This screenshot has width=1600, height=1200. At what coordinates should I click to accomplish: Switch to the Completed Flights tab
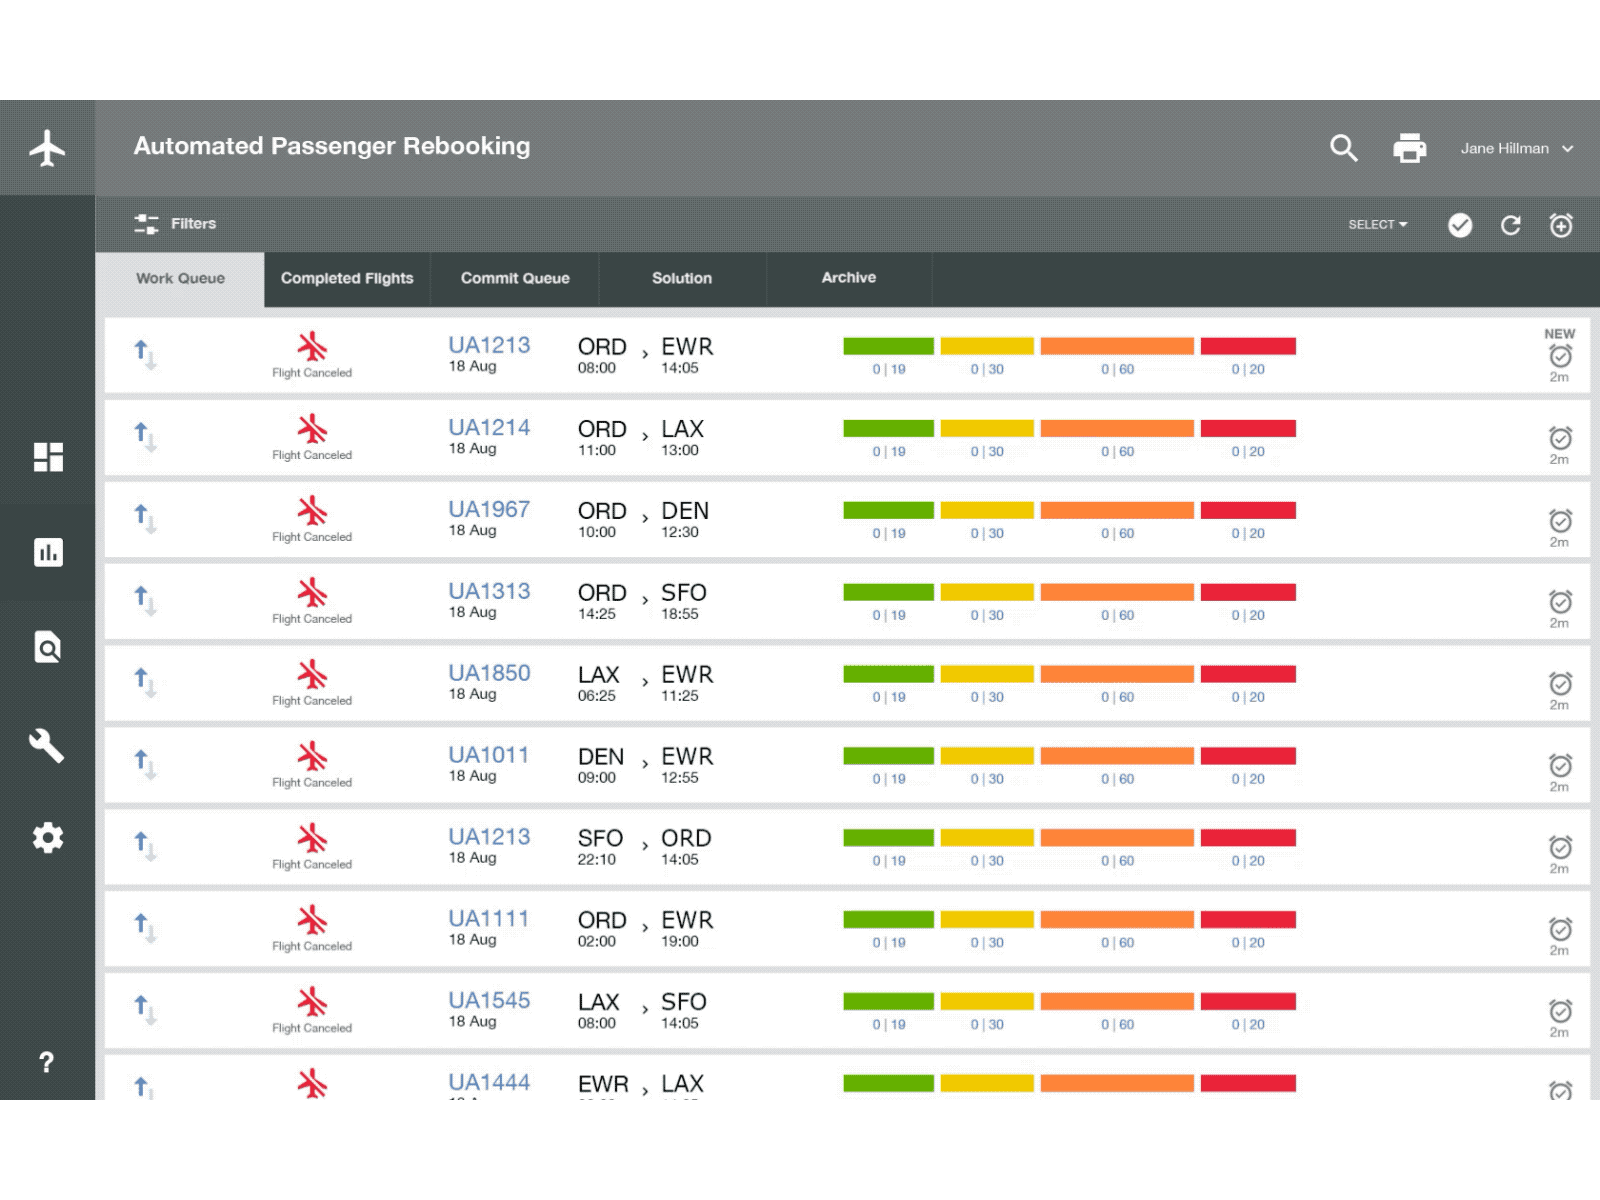(x=347, y=278)
